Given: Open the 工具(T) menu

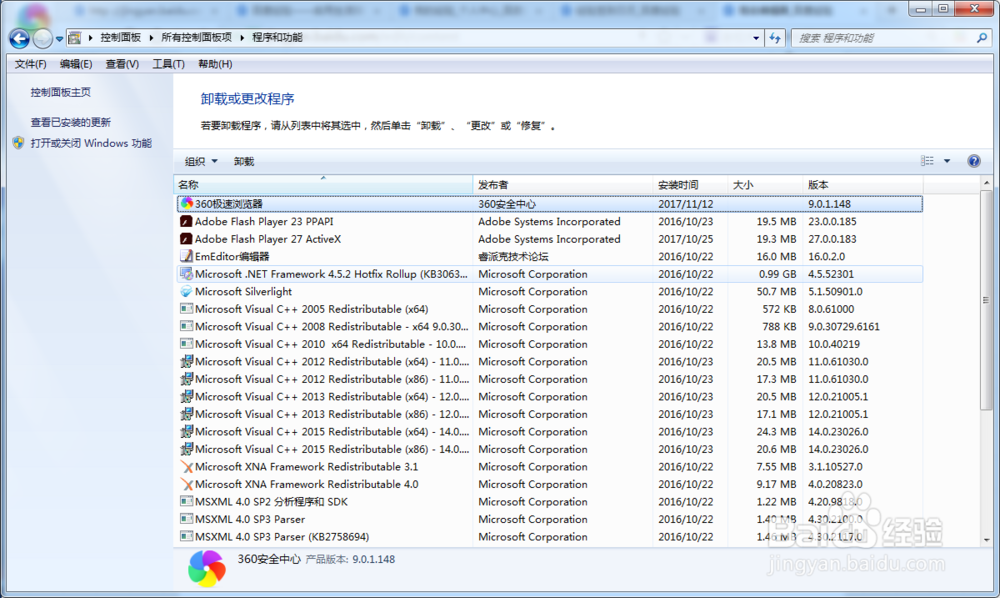Looking at the screenshot, I should click(x=168, y=64).
